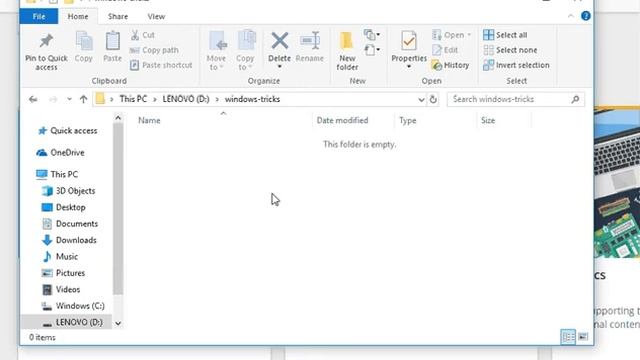Expand the Delete options arrow
The width and height of the screenshot is (640, 360).
(x=280, y=67)
